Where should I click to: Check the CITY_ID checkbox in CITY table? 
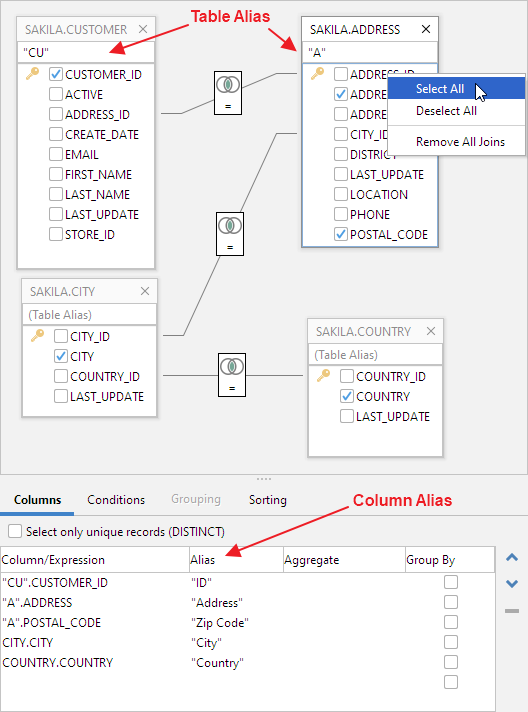tap(61, 336)
